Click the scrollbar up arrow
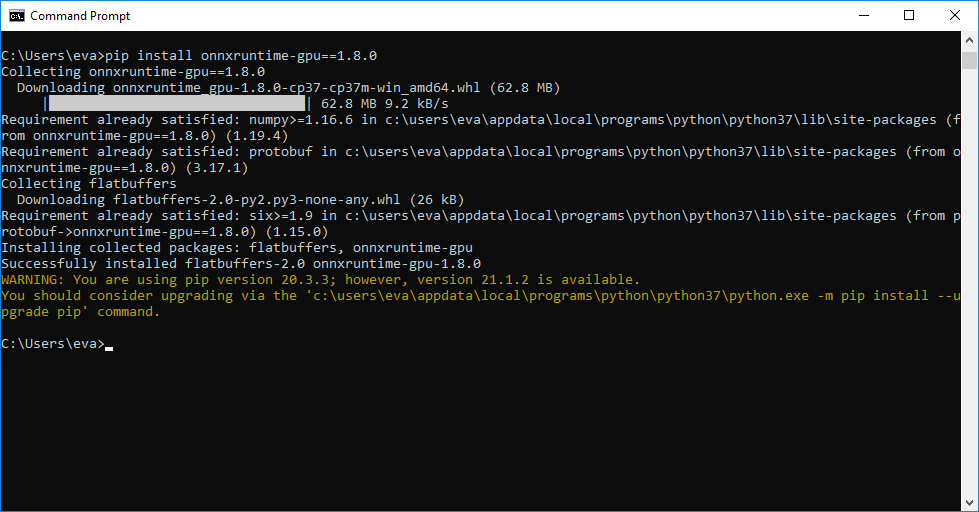This screenshot has height=512, width=979. (969, 41)
